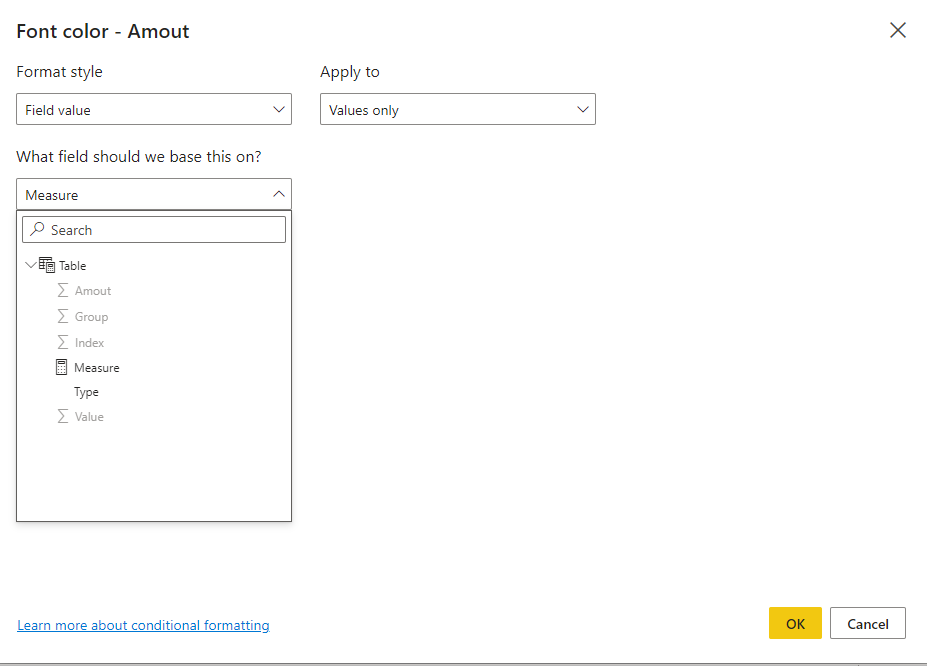Click the Table label in the tree

(73, 266)
